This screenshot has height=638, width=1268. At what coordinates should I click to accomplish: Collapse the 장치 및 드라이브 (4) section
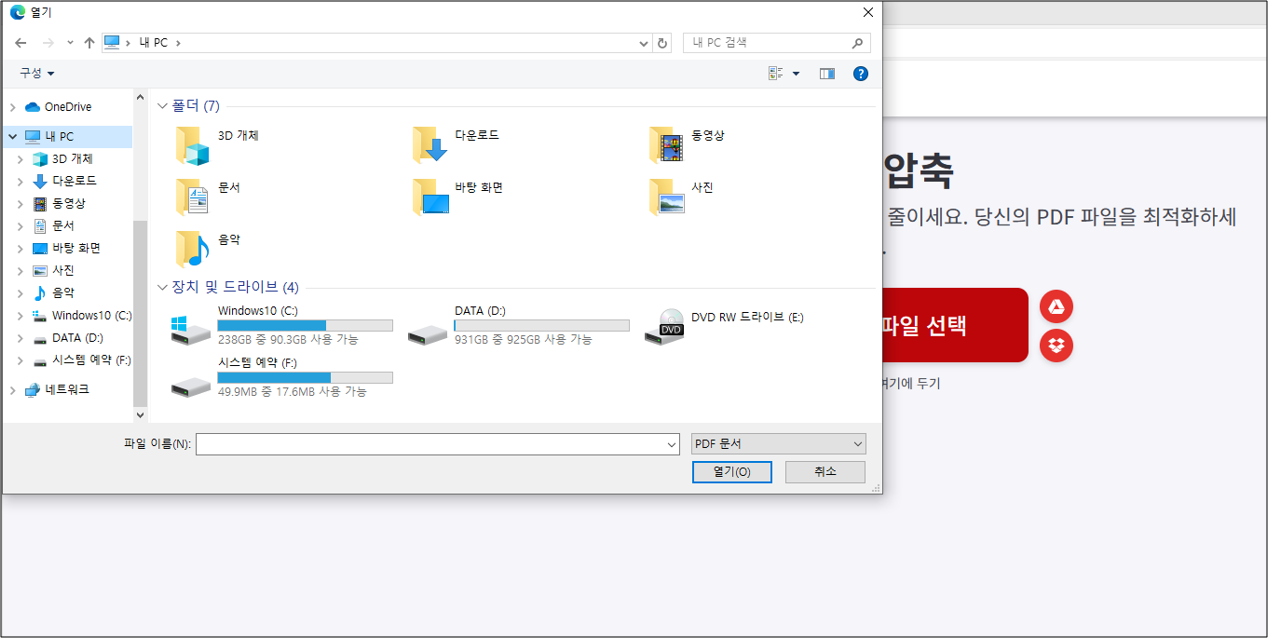point(162,287)
